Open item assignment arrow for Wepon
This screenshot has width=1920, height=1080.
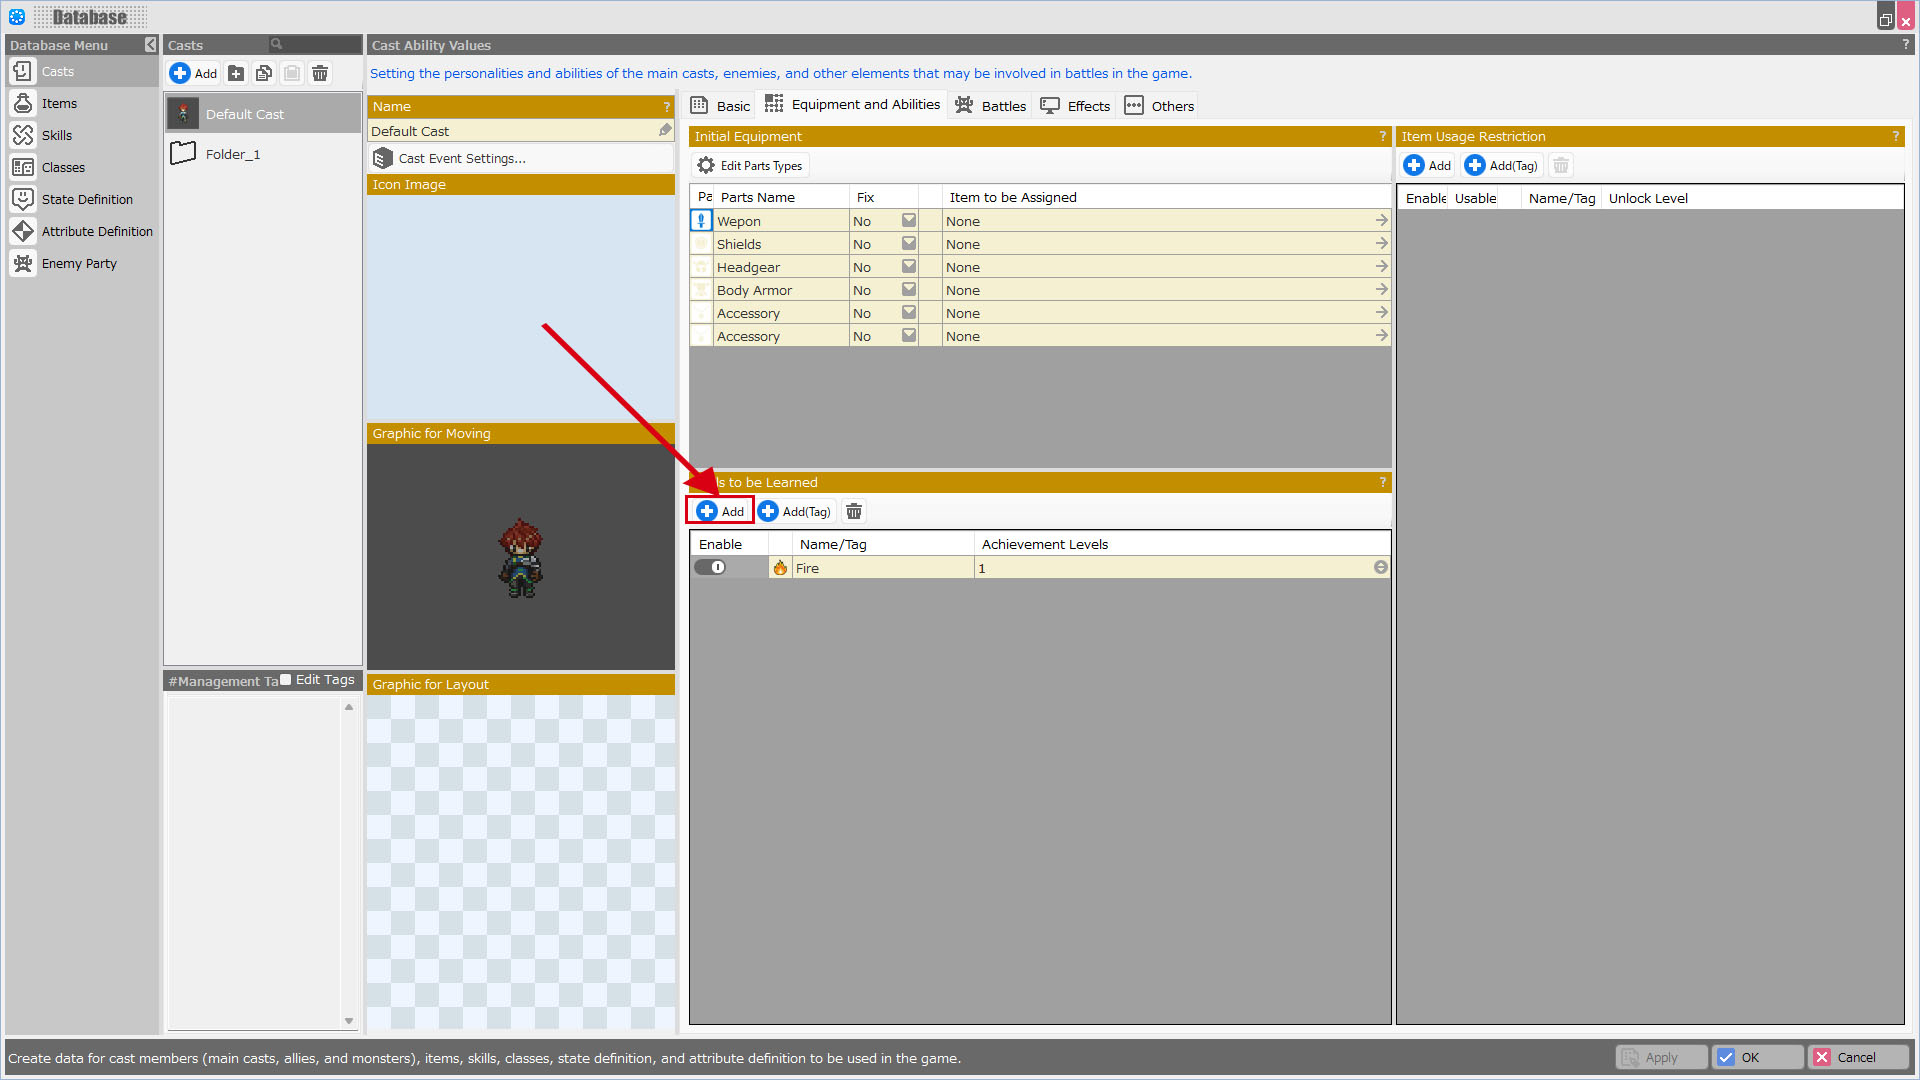(1381, 220)
